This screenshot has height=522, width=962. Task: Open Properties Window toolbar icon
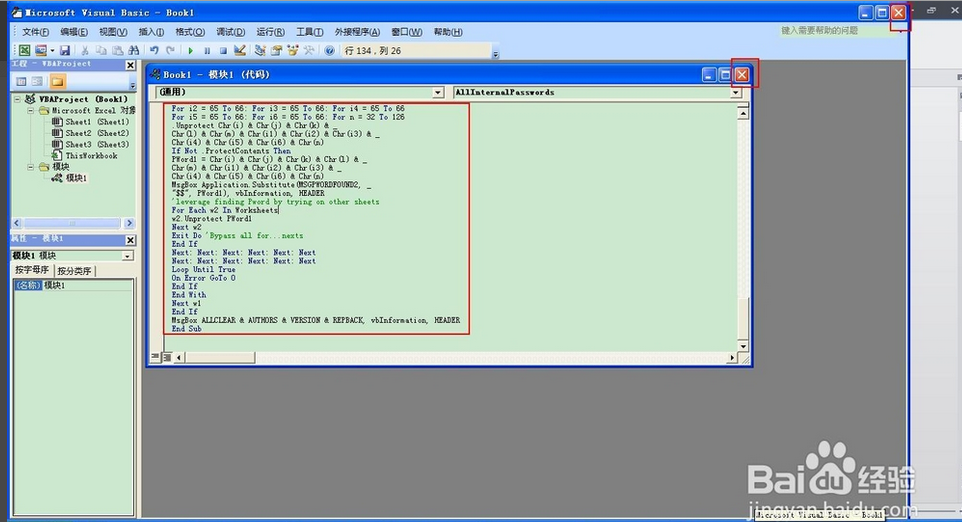(x=276, y=50)
